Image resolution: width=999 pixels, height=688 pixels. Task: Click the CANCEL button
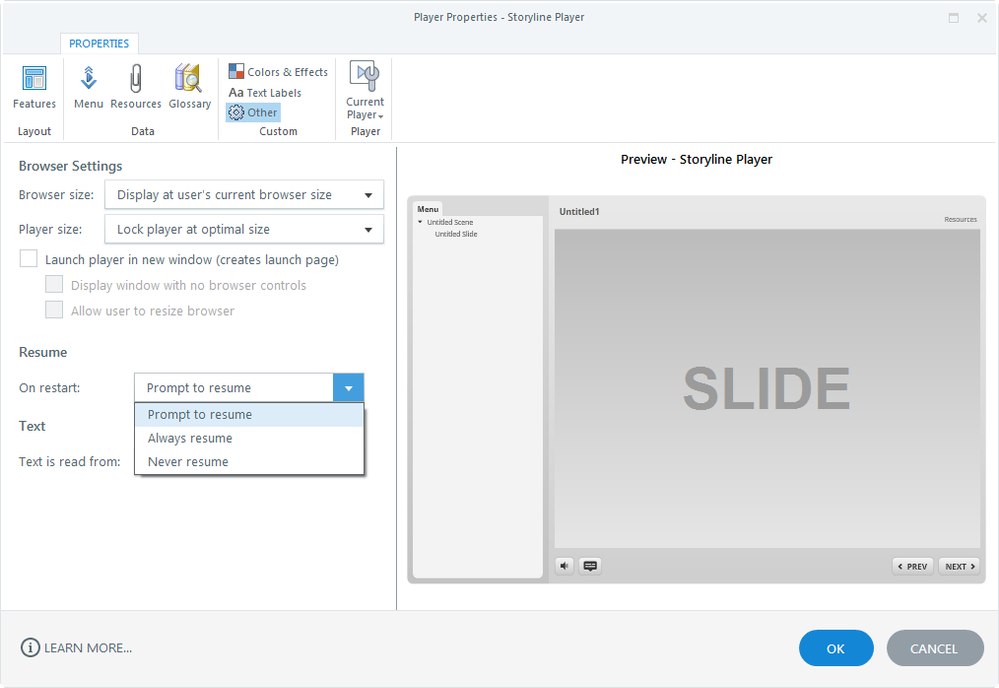[x=935, y=649]
